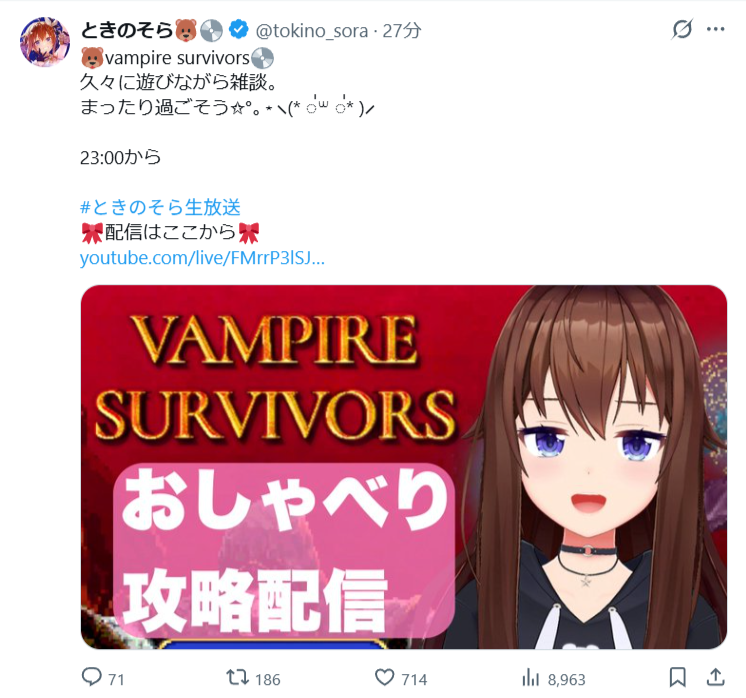Open the three-dot more options menu
Viewport: 746px width, 698px height.
click(x=716, y=29)
